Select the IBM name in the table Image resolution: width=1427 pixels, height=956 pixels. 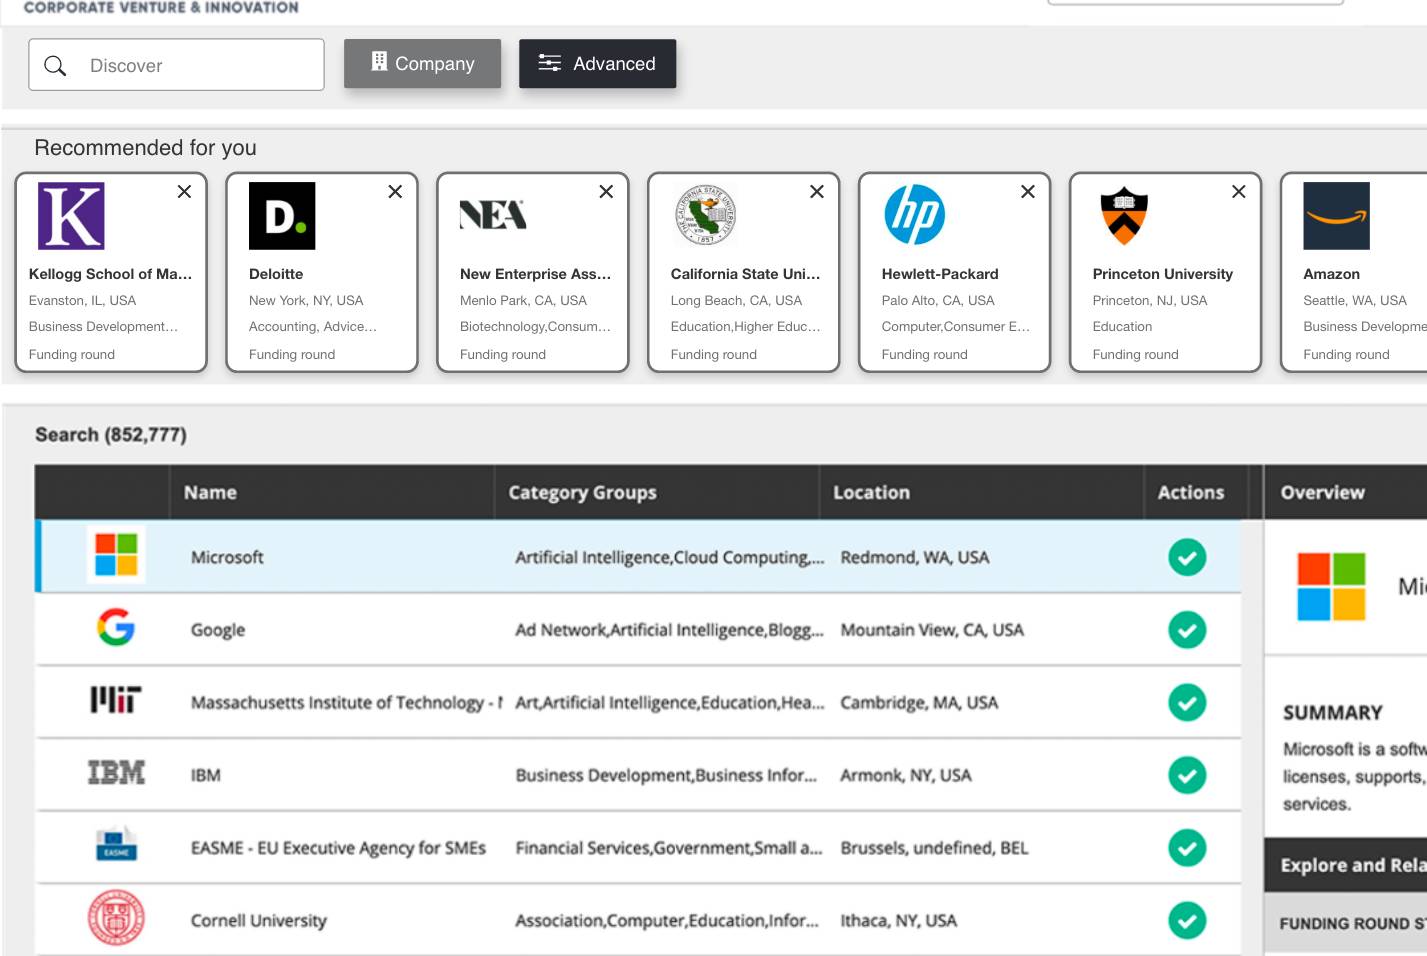coord(206,775)
